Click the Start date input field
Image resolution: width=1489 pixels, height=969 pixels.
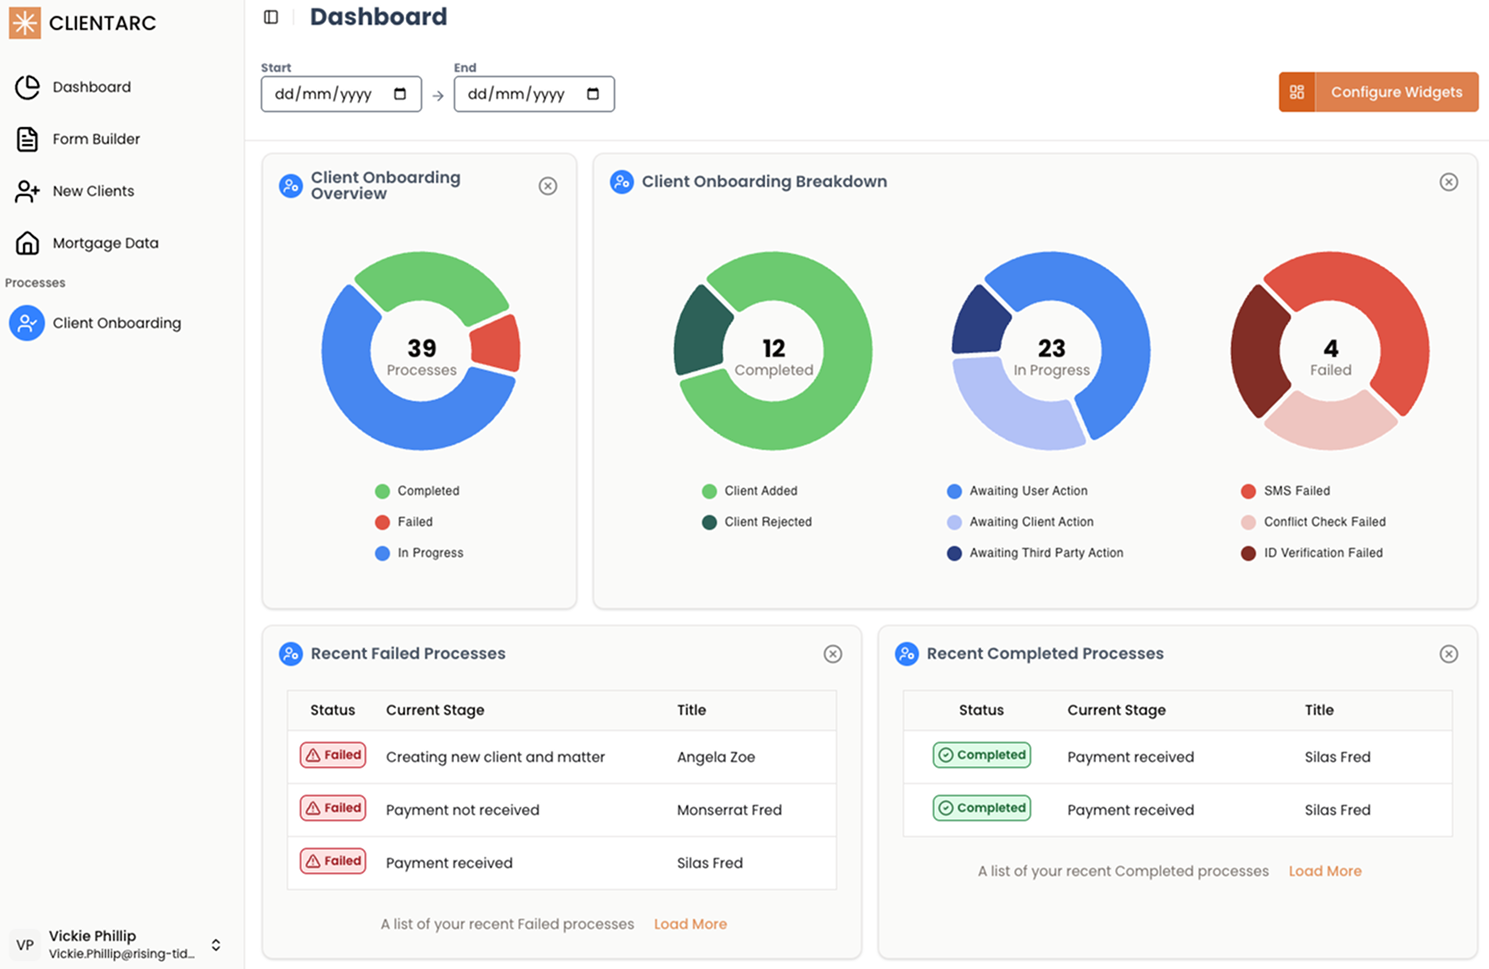tap(341, 94)
